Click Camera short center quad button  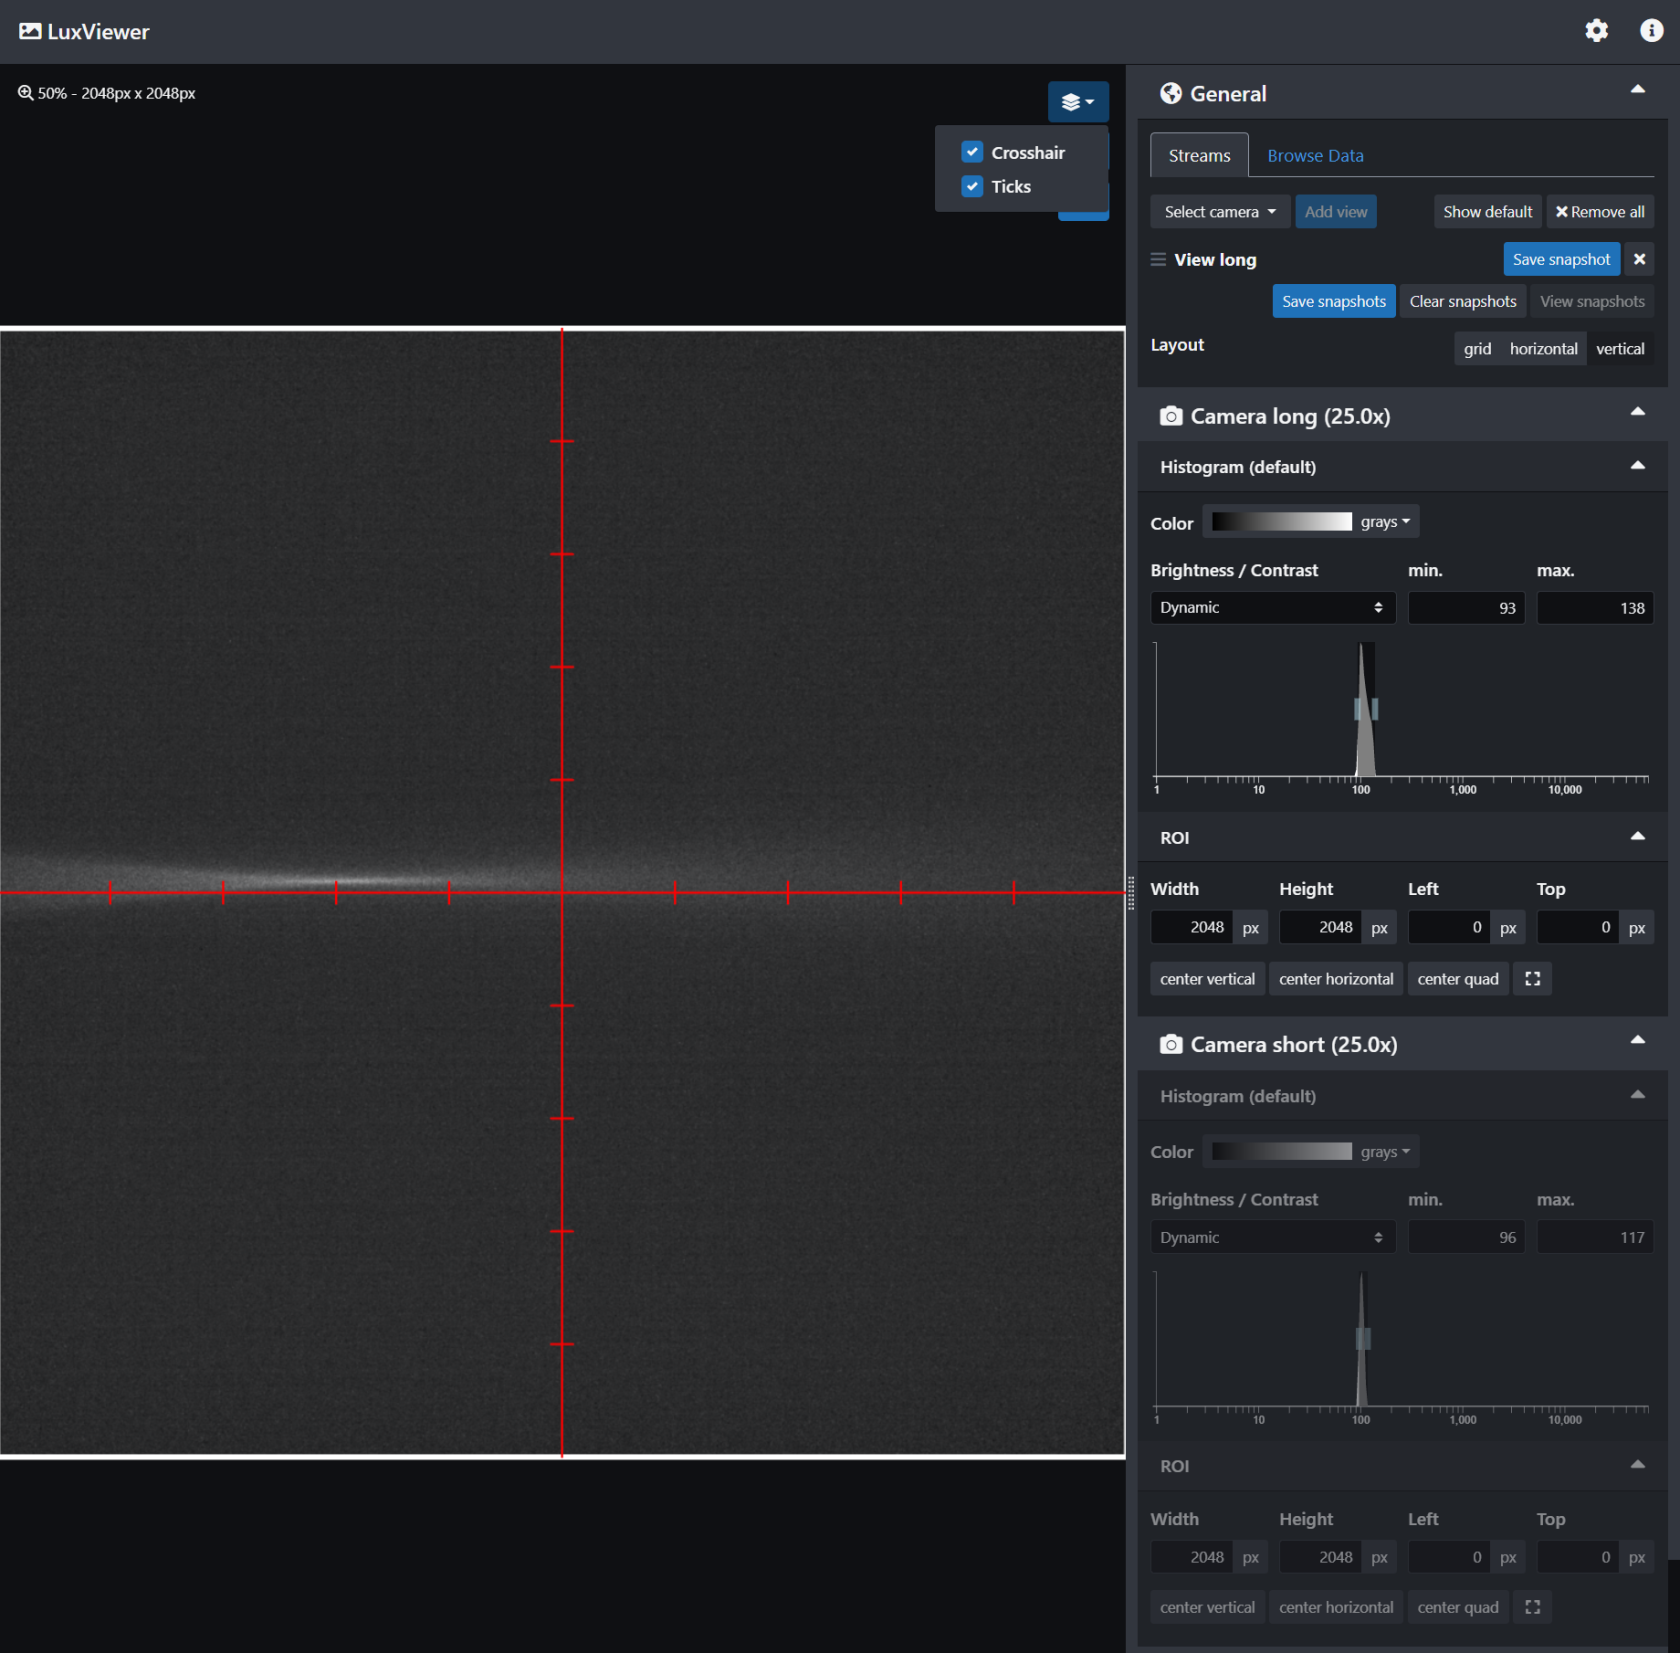point(1458,1607)
